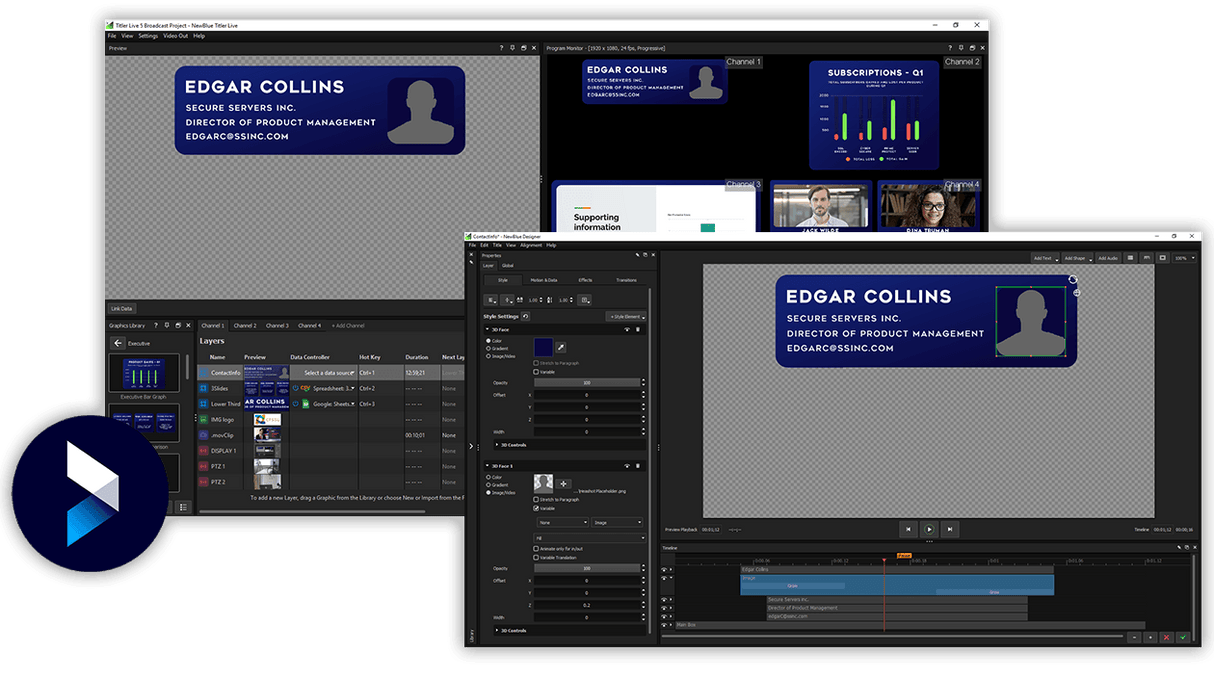Click Google Sheets icon in Lower Third row
1214x678 pixels.
[306, 404]
